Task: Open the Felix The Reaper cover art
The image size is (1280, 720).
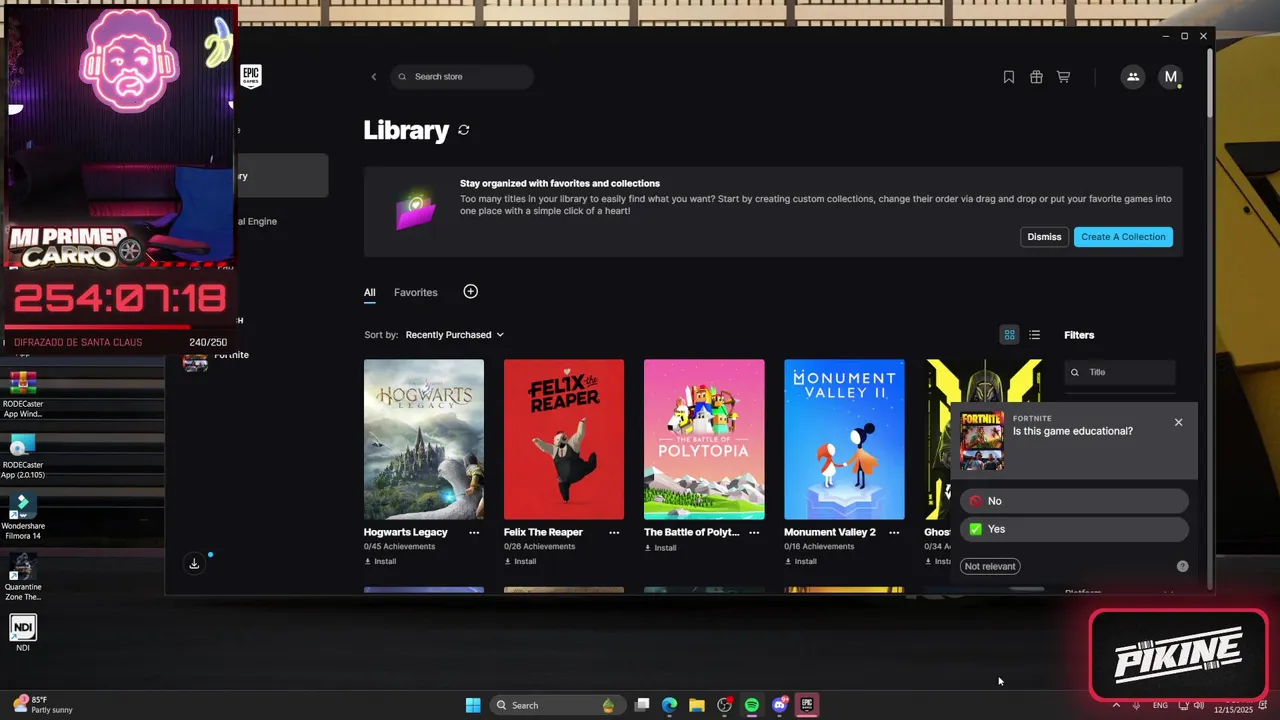Action: (x=564, y=440)
